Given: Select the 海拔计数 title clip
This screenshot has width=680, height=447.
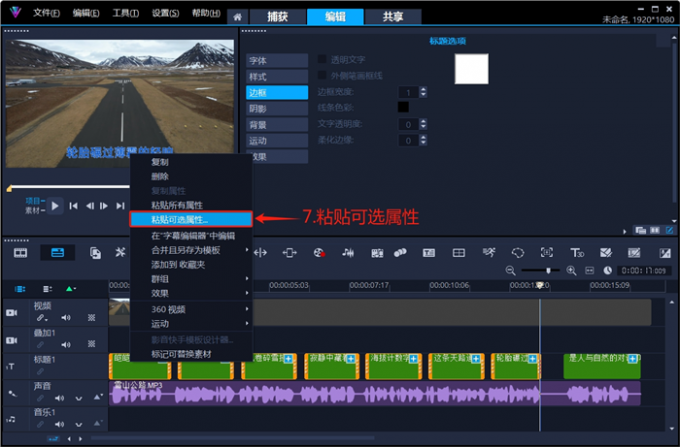Looking at the screenshot, I should (x=393, y=366).
